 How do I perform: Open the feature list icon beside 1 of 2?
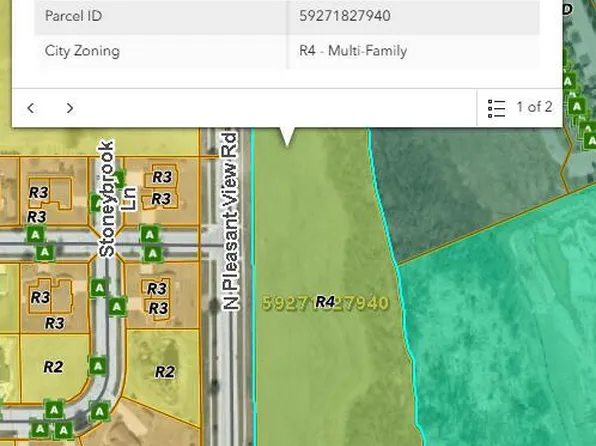496,108
